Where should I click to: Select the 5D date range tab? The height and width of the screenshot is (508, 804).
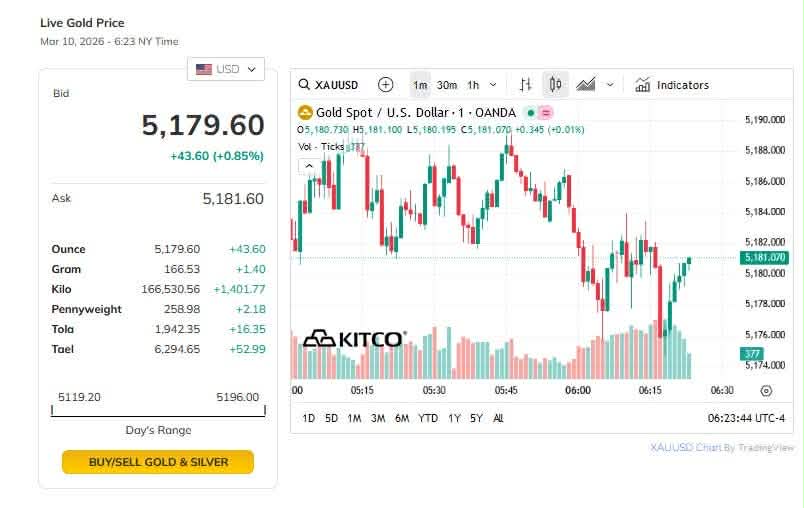331,418
